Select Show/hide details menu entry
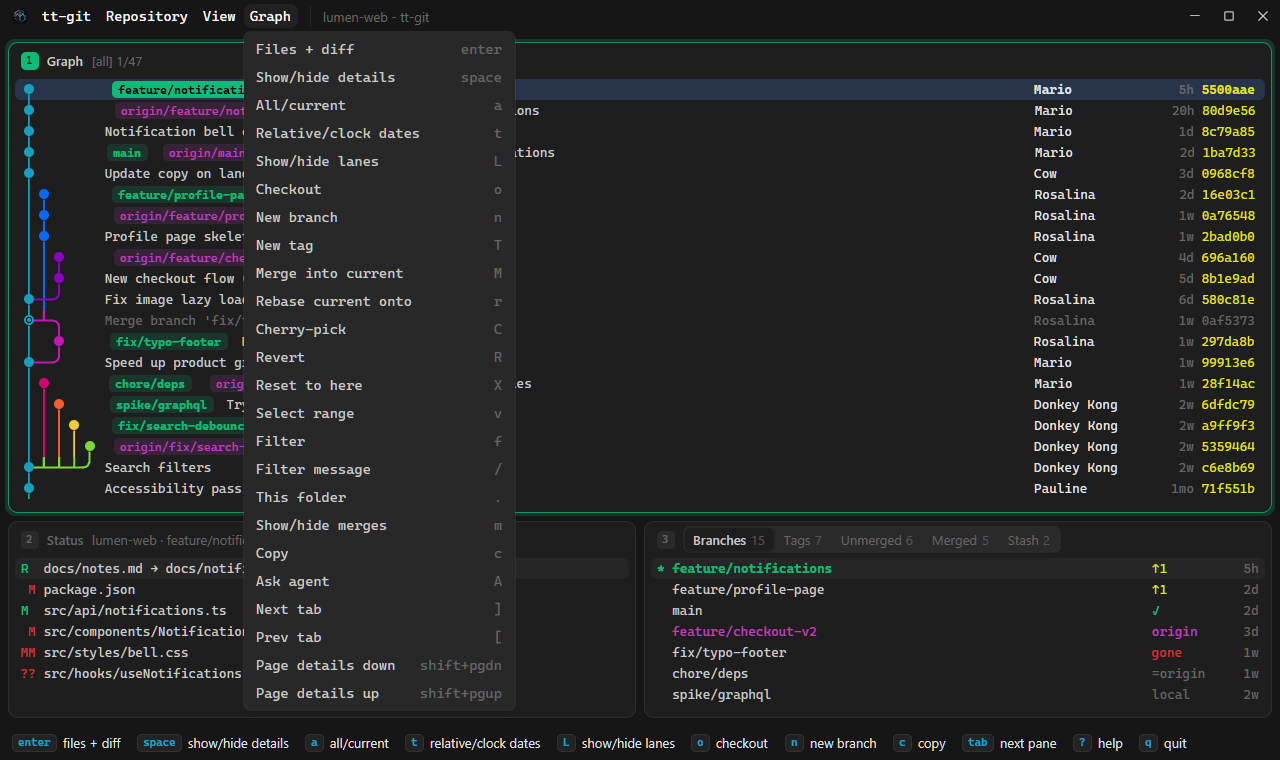The width and height of the screenshot is (1280, 760). pyautogui.click(x=379, y=77)
